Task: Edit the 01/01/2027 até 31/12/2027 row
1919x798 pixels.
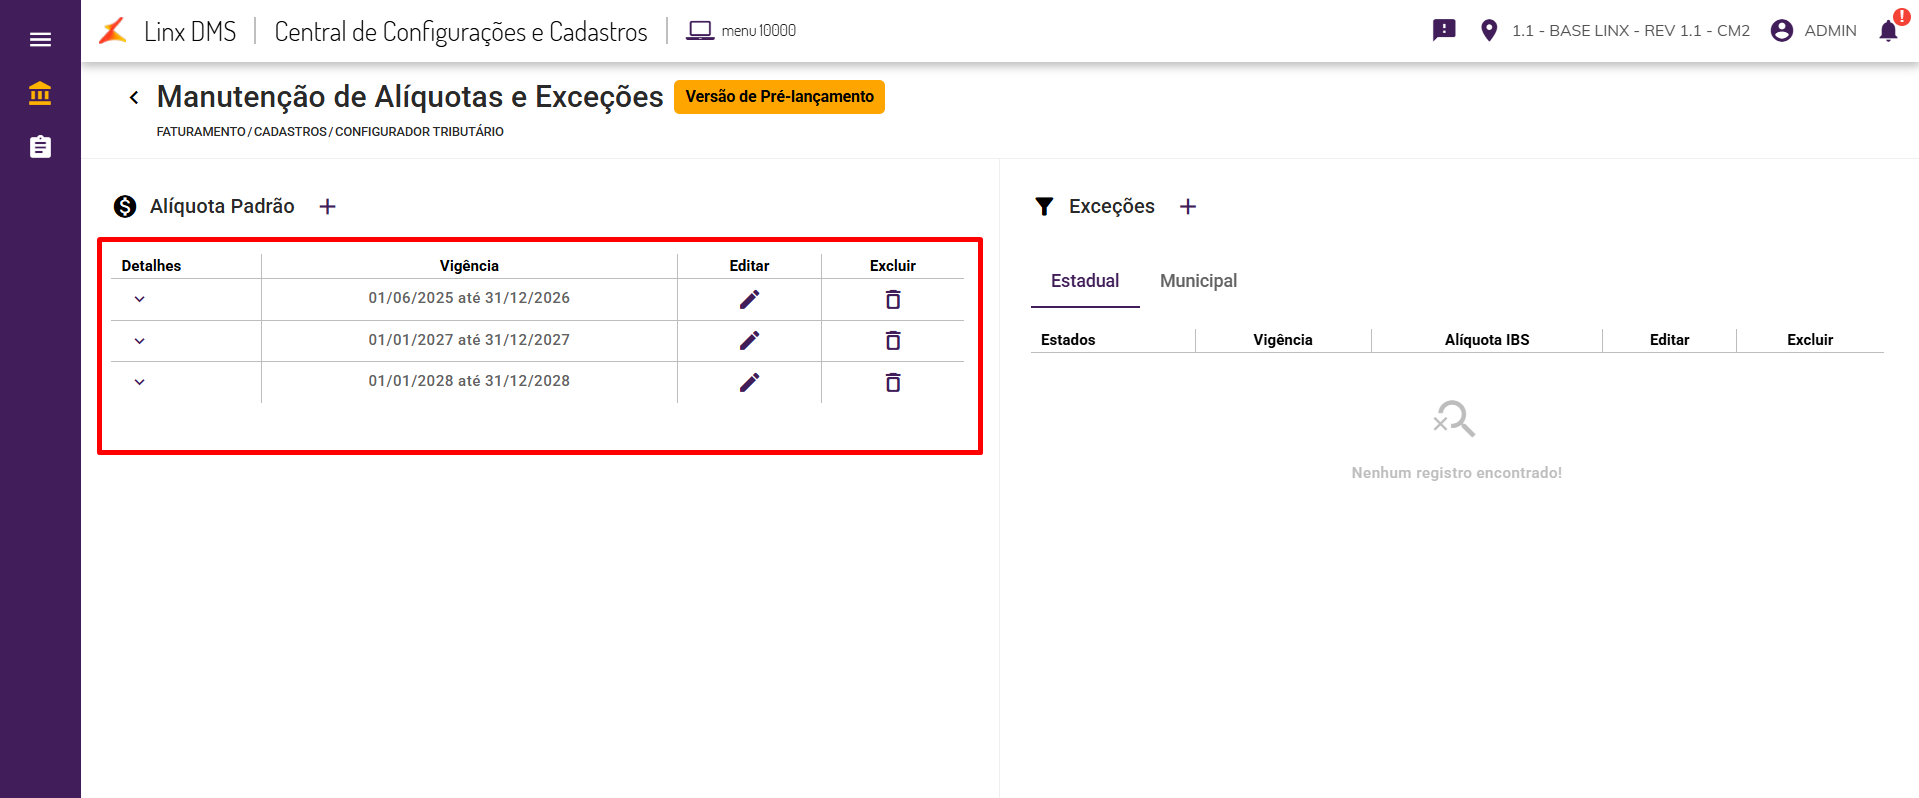Action: [749, 341]
